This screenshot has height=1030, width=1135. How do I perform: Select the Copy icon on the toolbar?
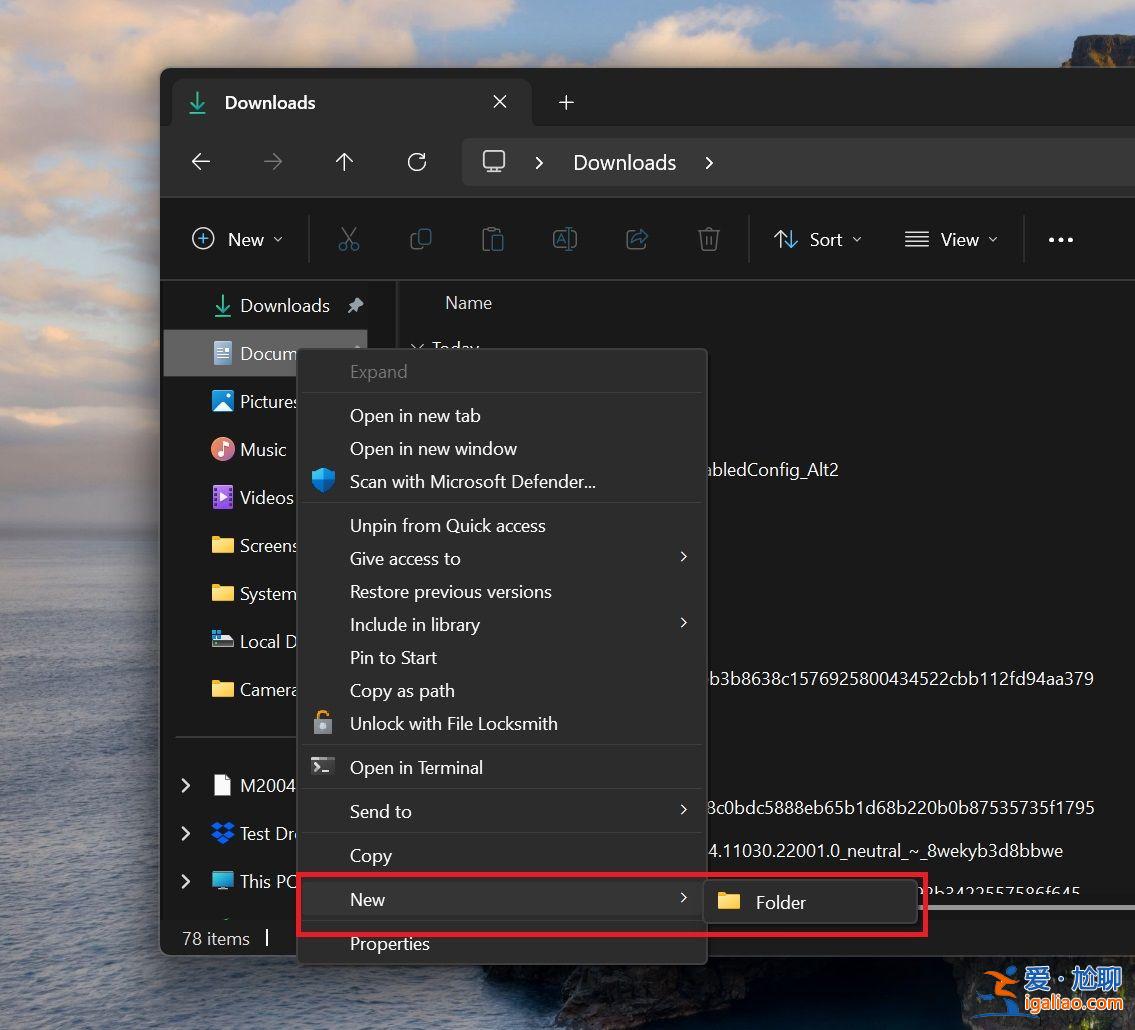[x=420, y=239]
